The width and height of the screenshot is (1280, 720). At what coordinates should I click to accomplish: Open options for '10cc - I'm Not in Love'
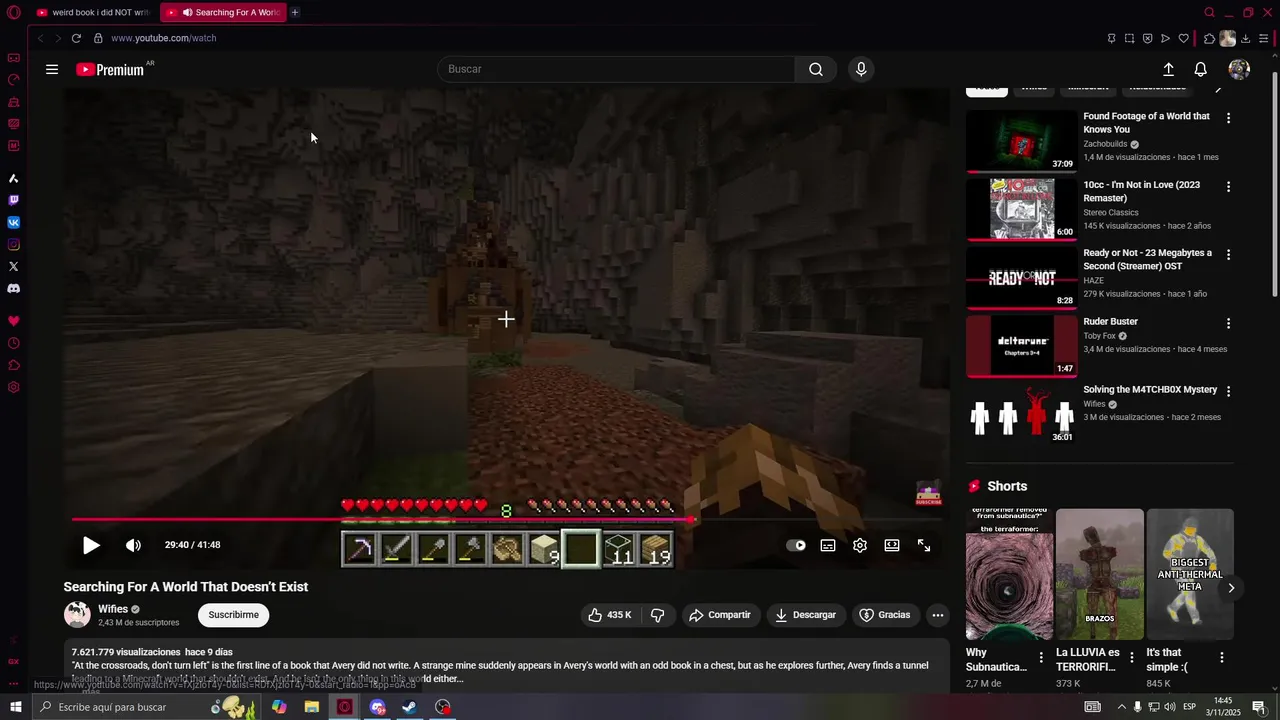pyautogui.click(x=1228, y=187)
